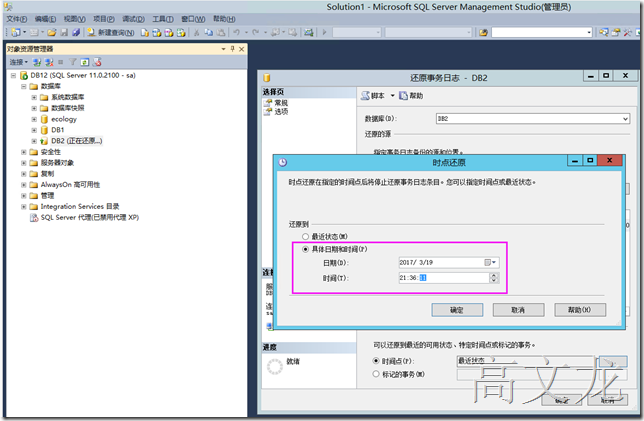Viewport: 644px width, 421px height.
Task: Click the Undo arrow icon
Action: tap(237, 32)
